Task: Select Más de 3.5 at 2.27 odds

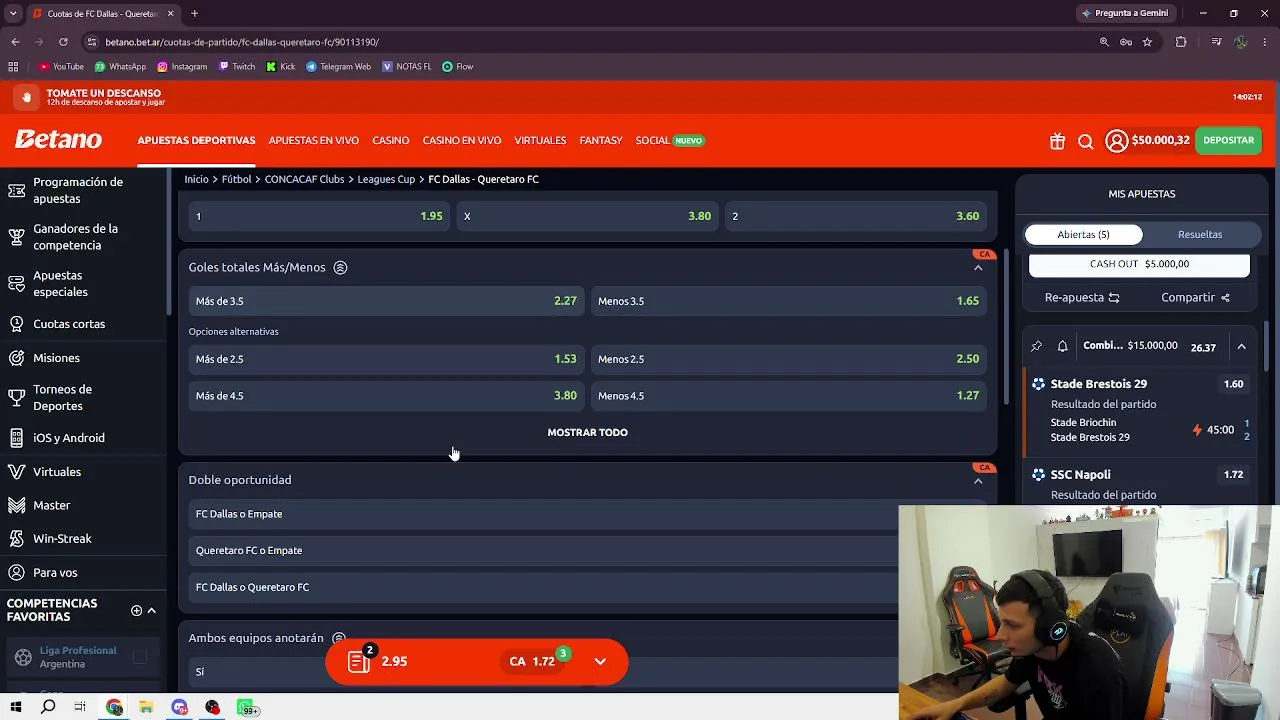Action: pyautogui.click(x=386, y=301)
